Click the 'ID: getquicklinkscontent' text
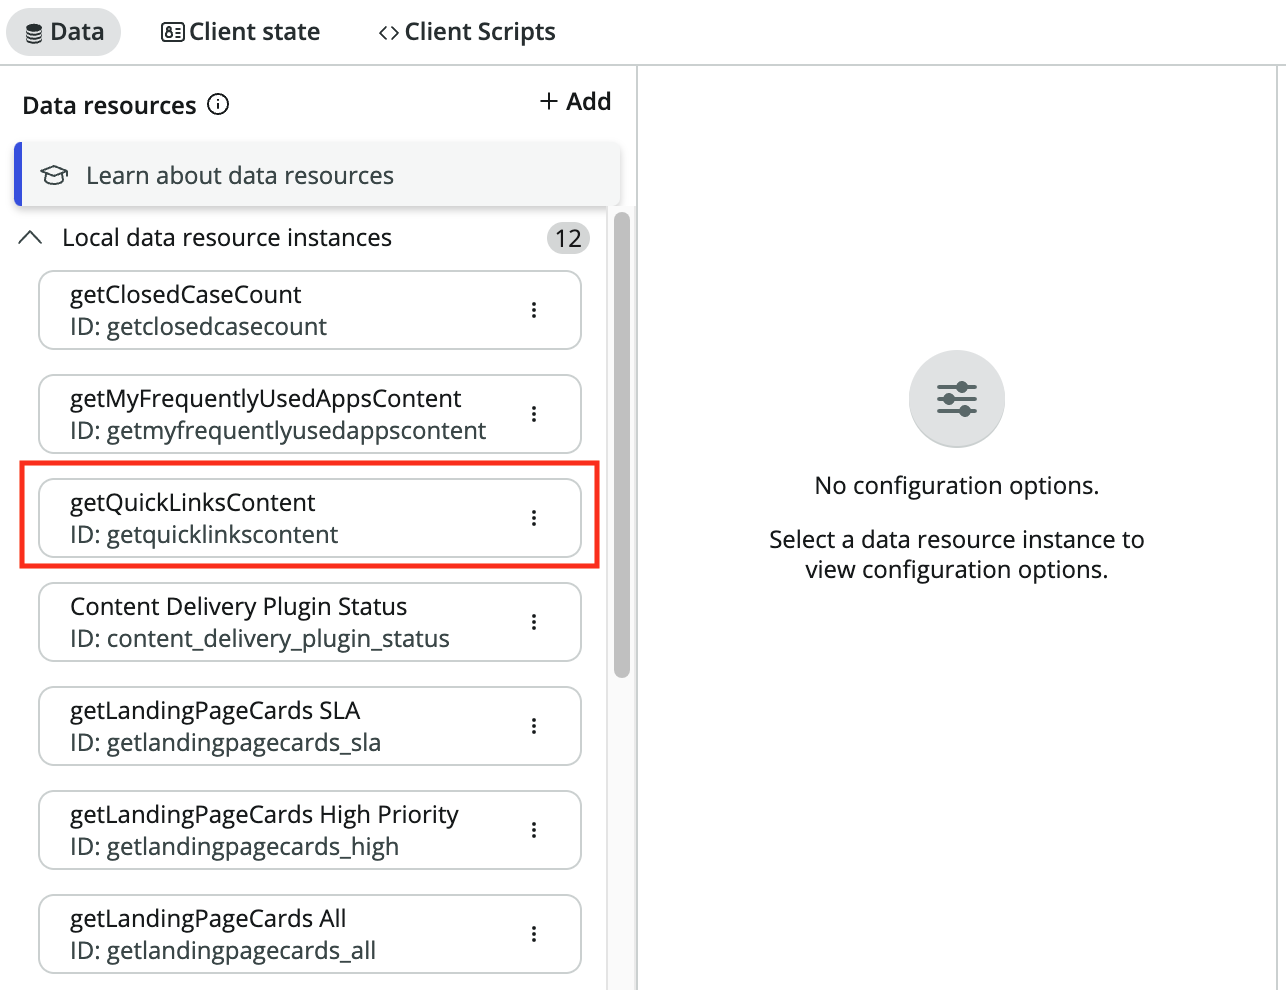1286x990 pixels. (204, 535)
